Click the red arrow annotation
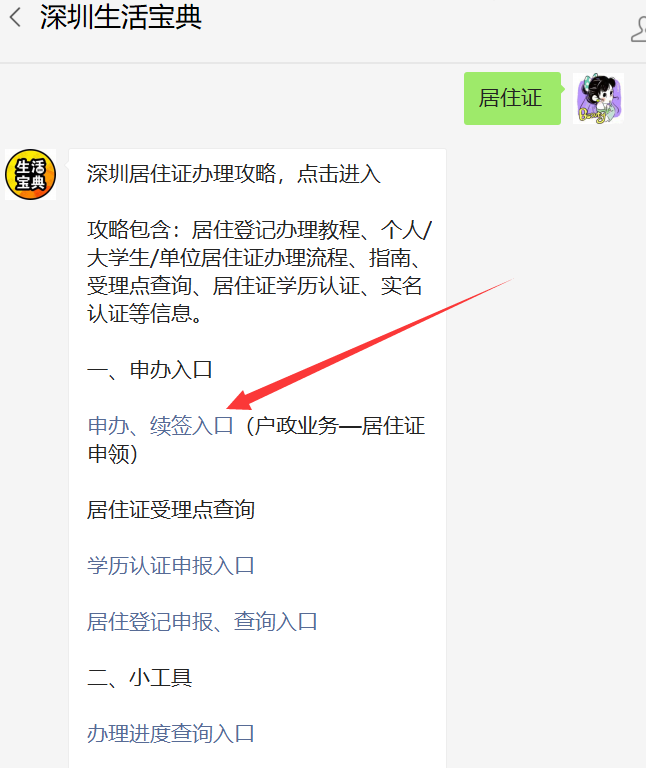Viewport: 646px width, 768px height. [x=370, y=344]
